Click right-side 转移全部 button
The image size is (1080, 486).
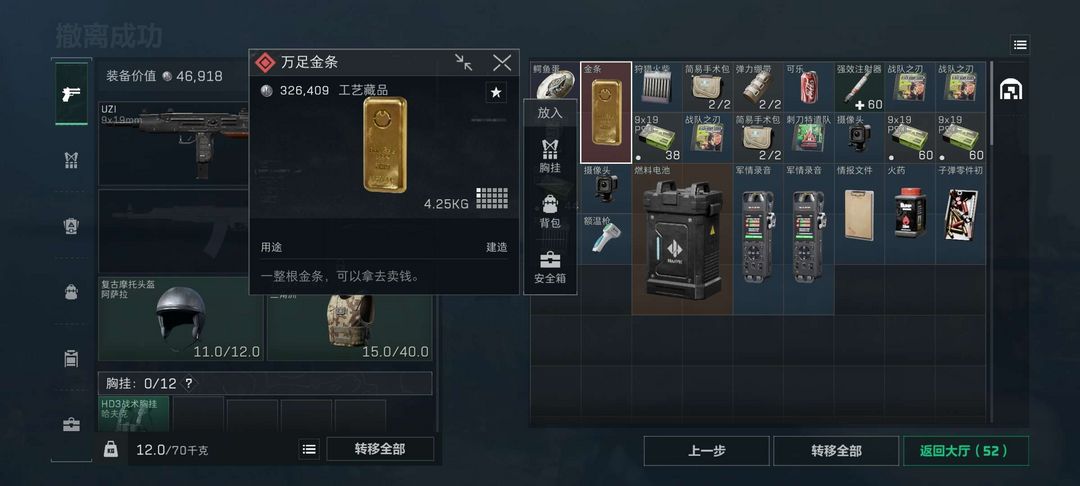tap(836, 451)
